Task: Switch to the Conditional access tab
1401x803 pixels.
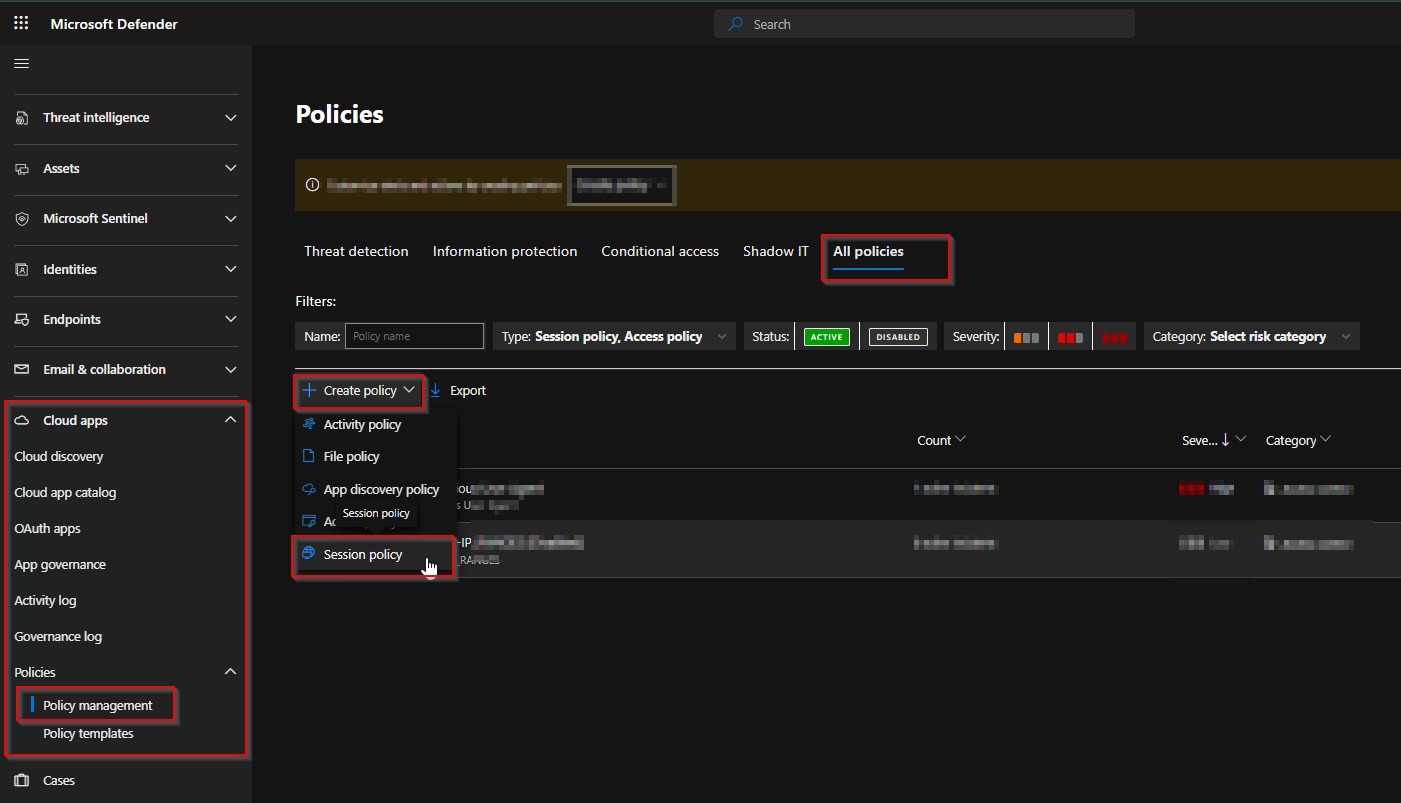Action: pyautogui.click(x=660, y=251)
